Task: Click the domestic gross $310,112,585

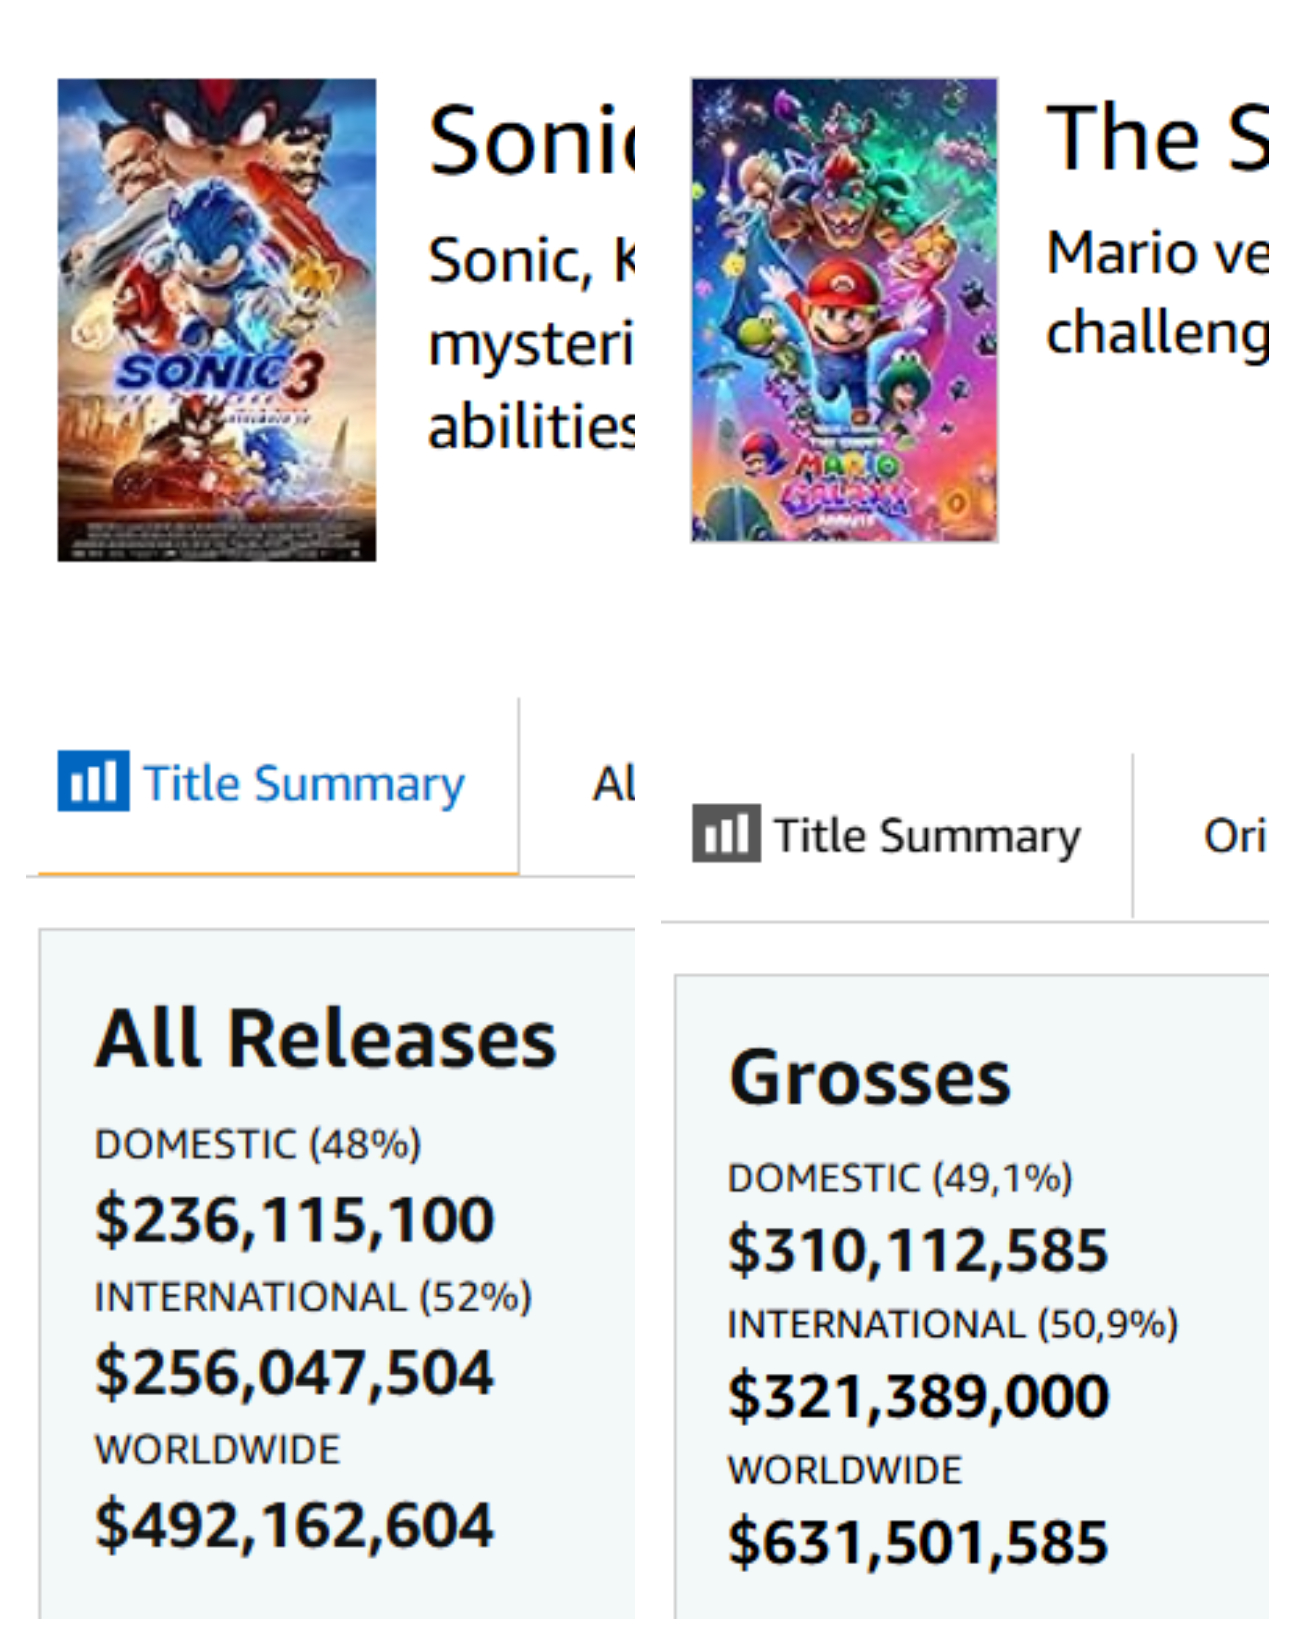Action: point(918,1250)
